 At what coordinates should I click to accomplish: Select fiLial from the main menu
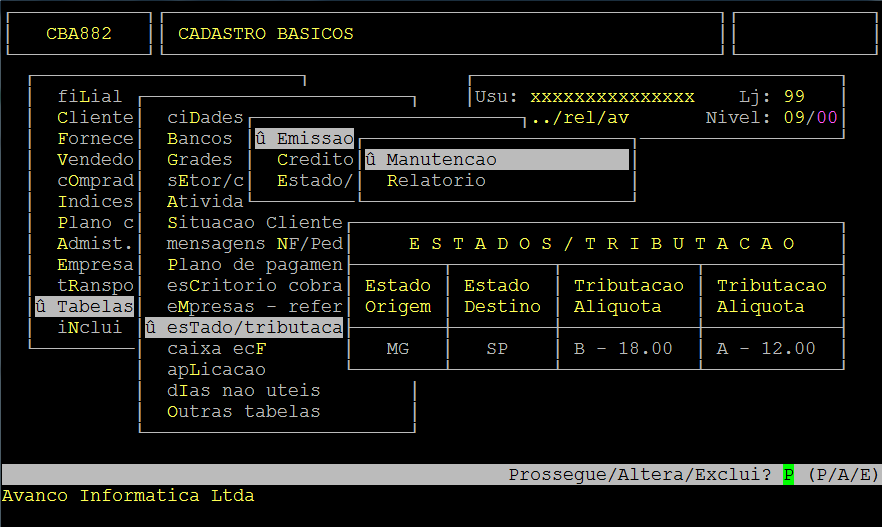coord(90,97)
